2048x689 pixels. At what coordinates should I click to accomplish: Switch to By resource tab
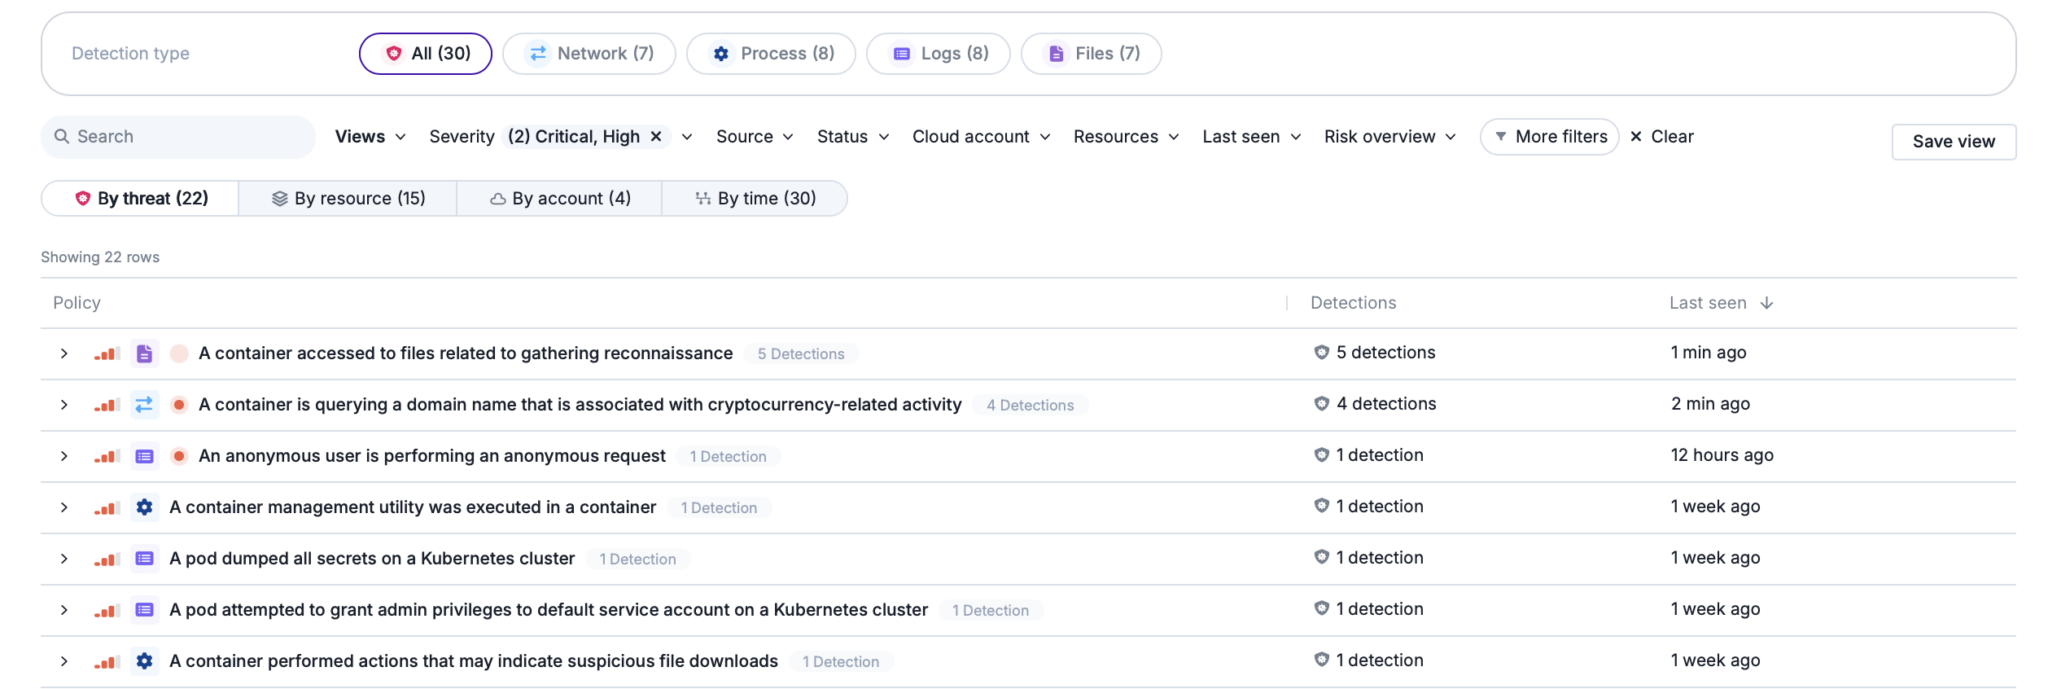point(348,199)
